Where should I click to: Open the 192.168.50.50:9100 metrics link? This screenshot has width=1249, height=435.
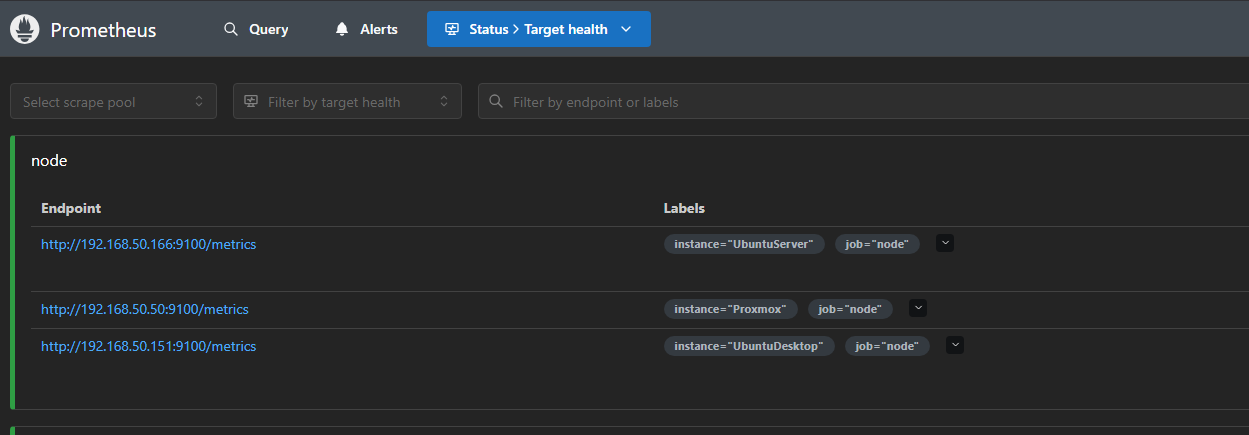[x=145, y=309]
